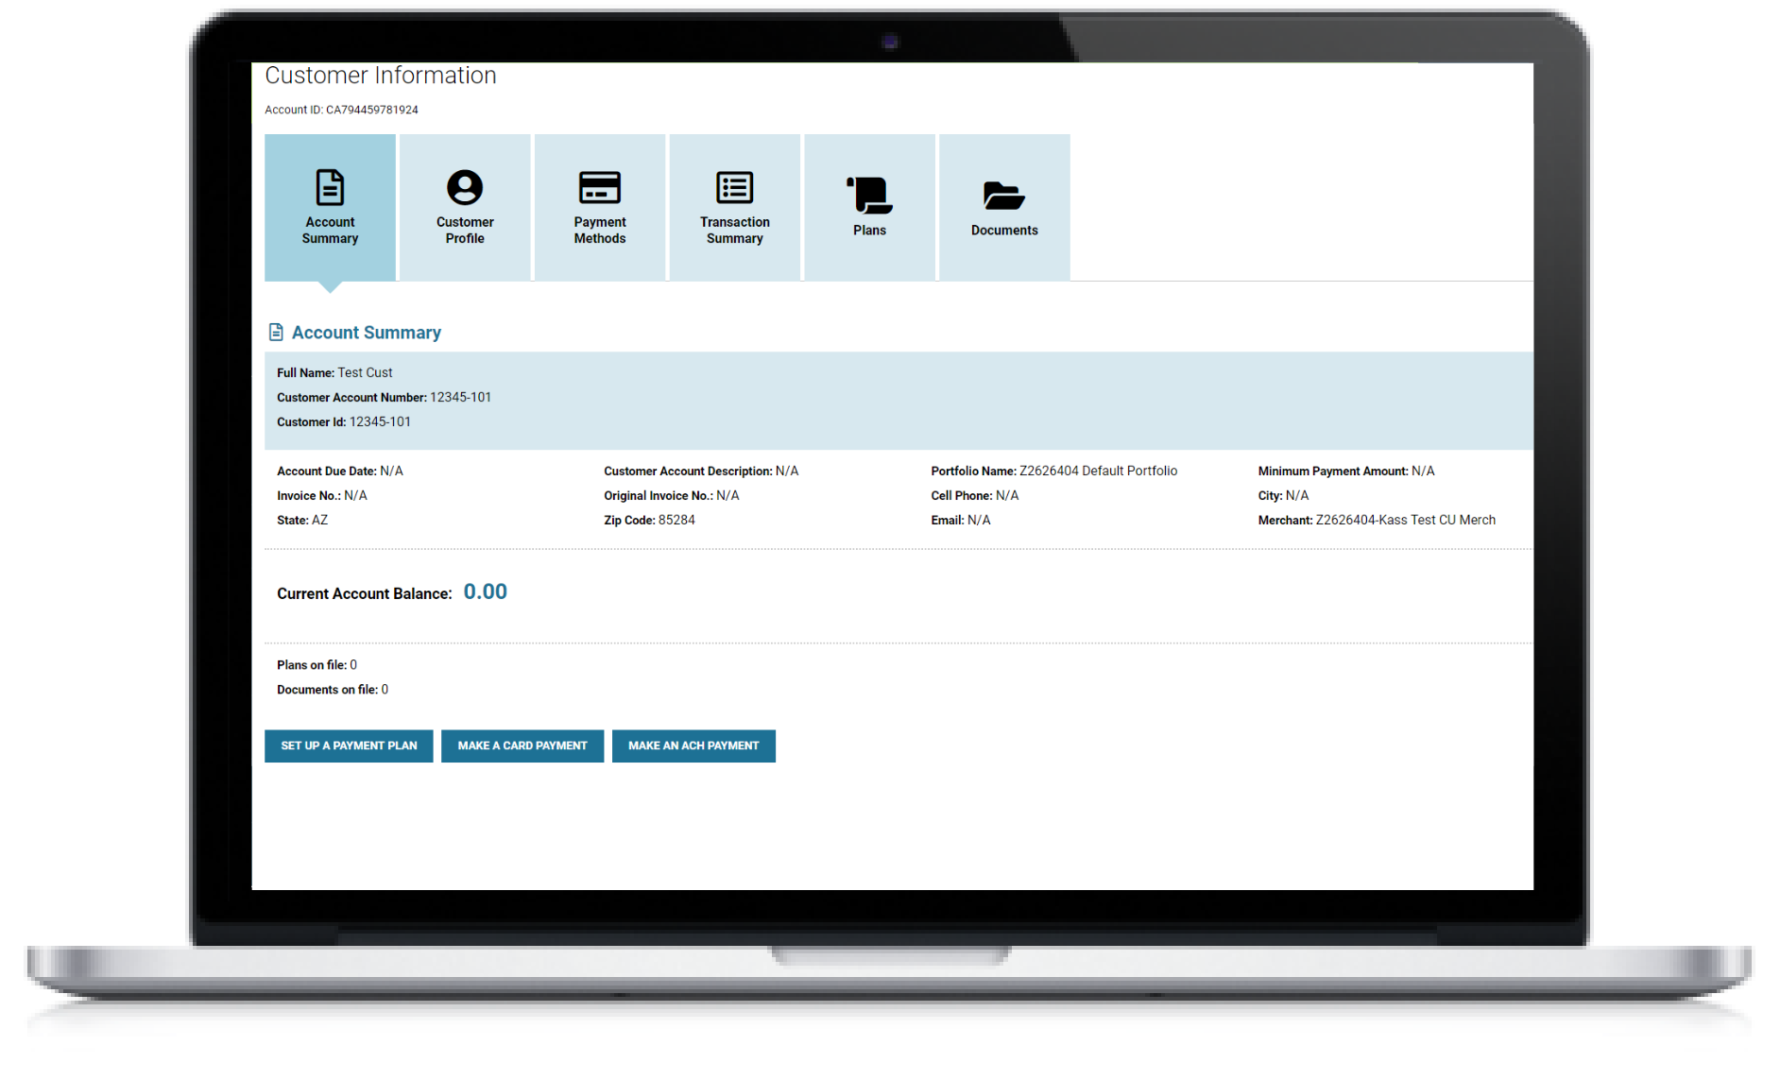Click the Portfolio Name value Default Portfolio
The width and height of the screenshot is (1780, 1080).
1098,471
